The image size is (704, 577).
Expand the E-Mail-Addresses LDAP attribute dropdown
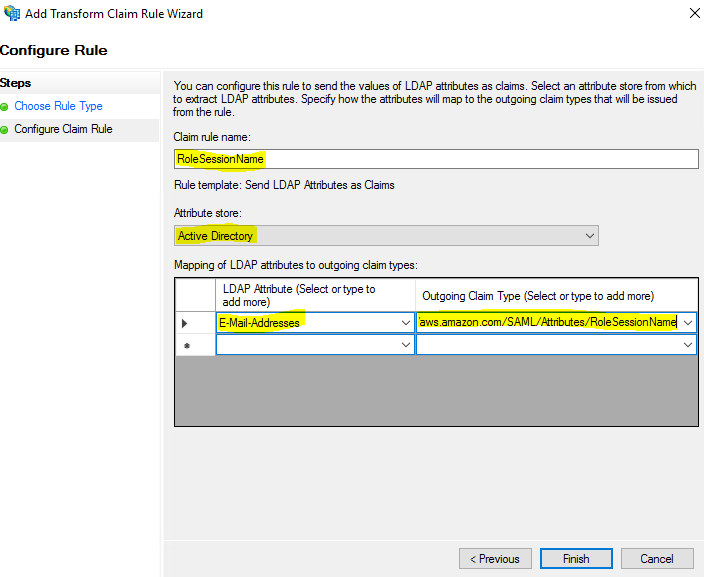coord(405,322)
